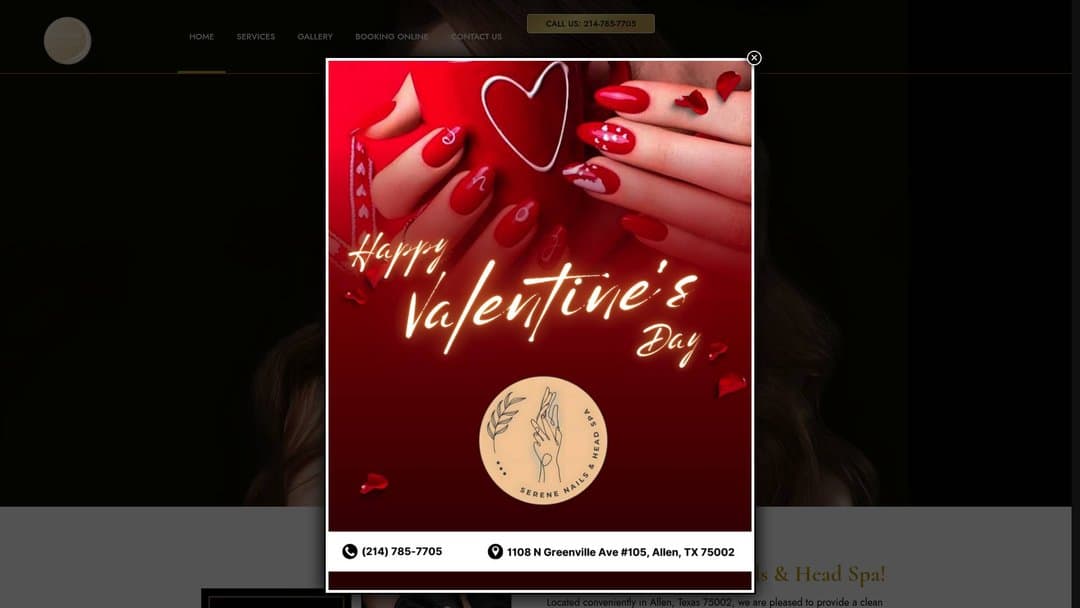The height and width of the screenshot is (608, 1080).
Task: Go to the Services page
Action: pos(256,36)
